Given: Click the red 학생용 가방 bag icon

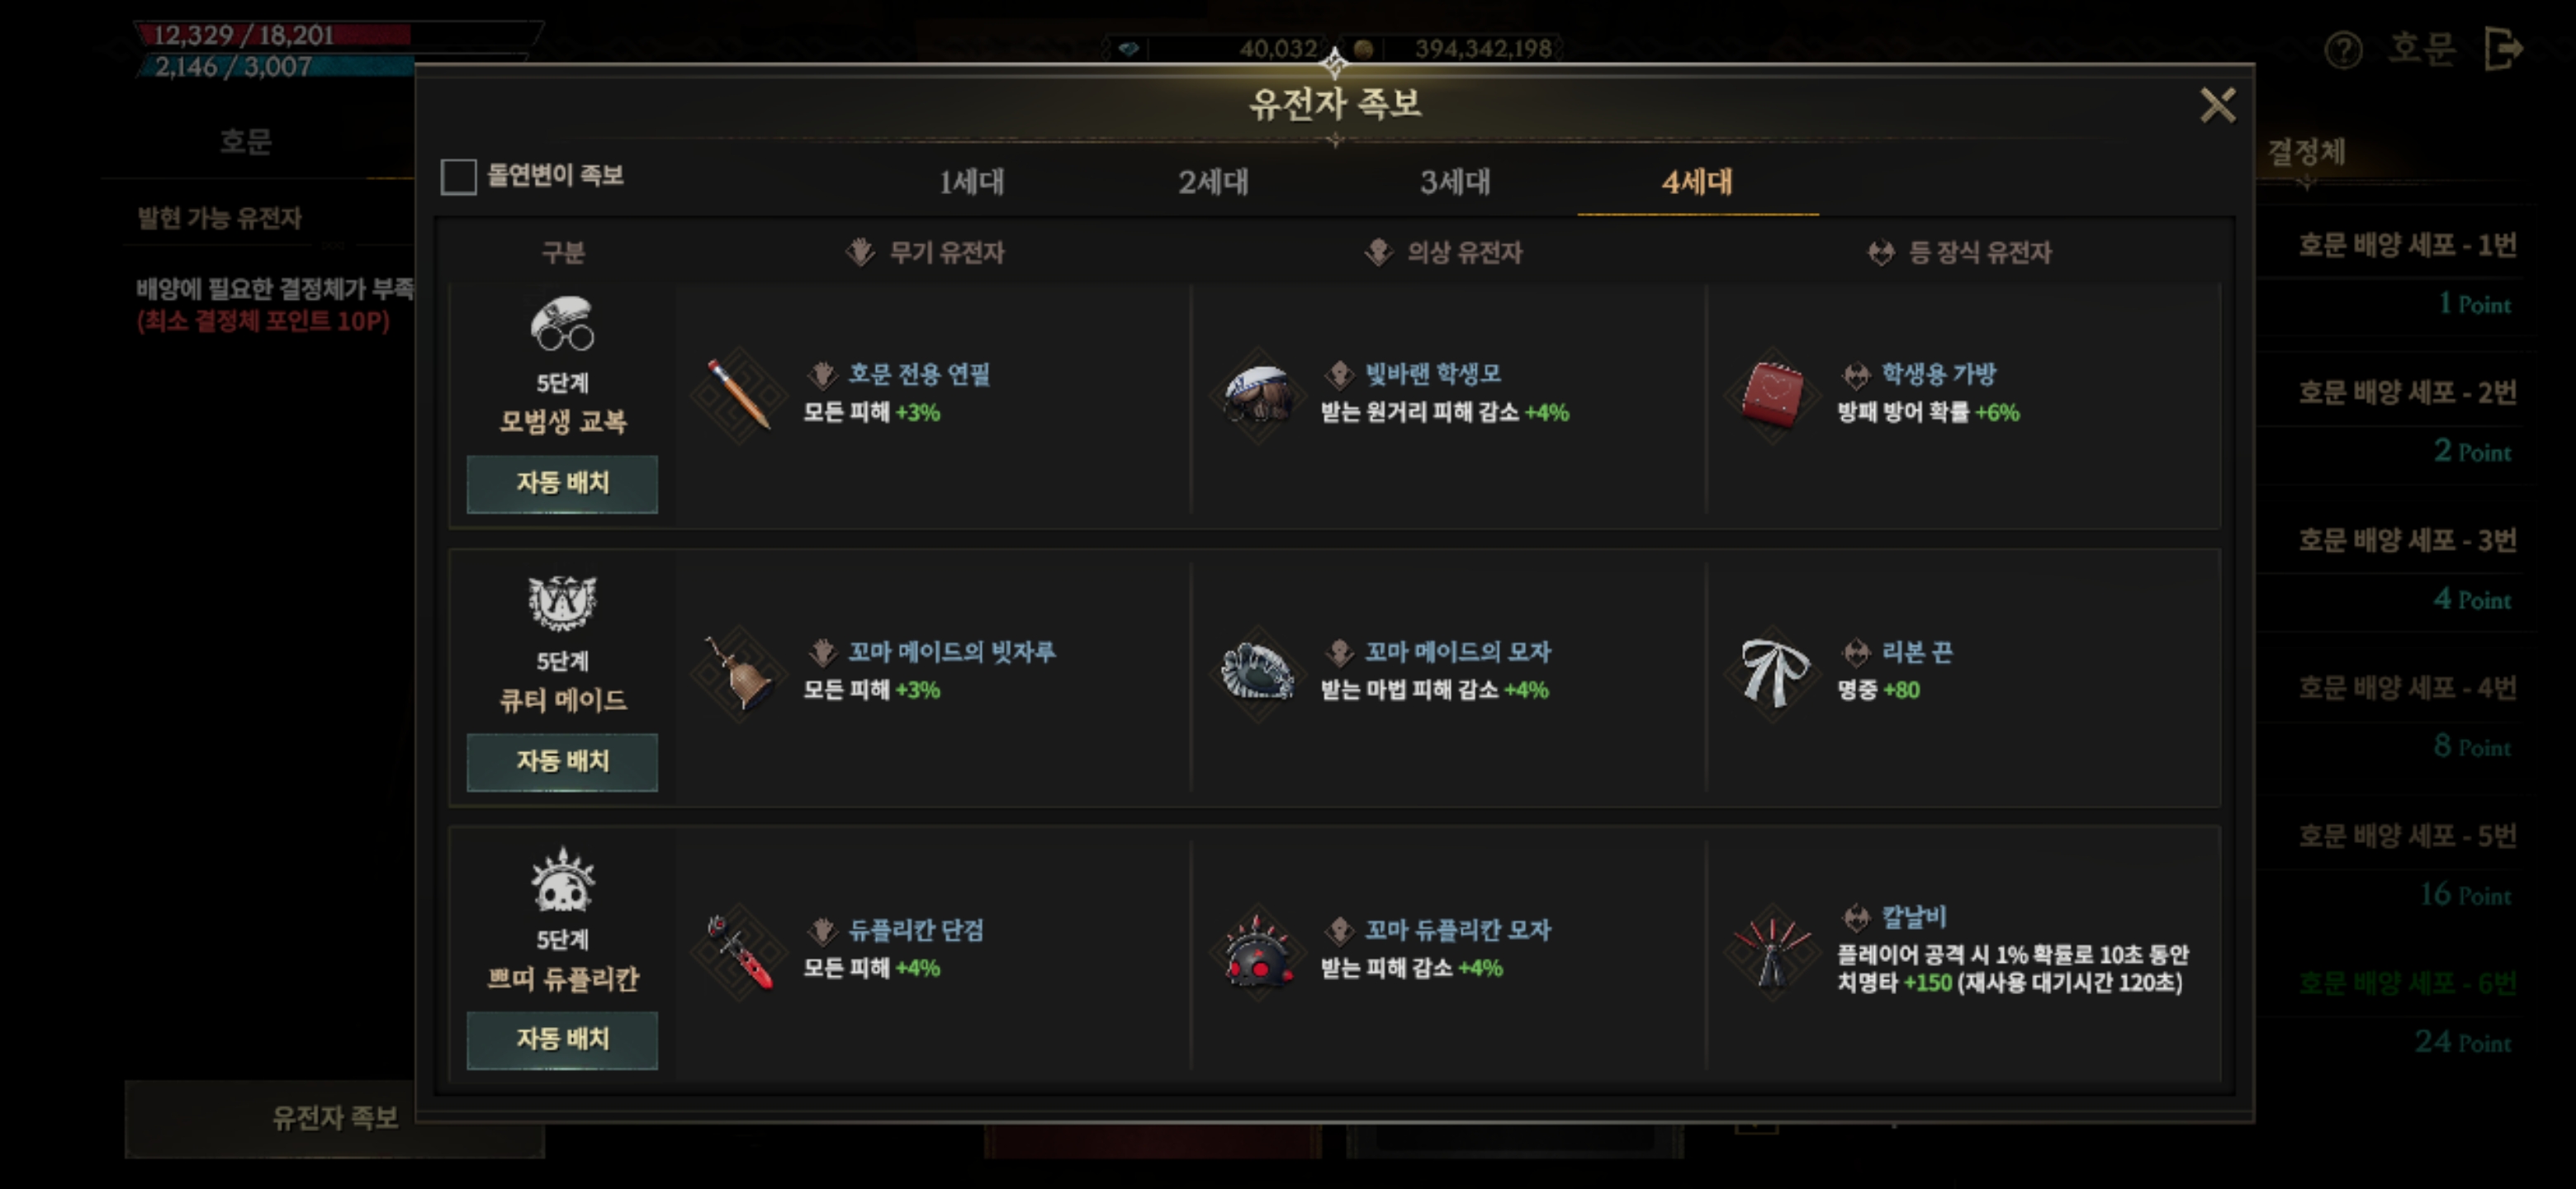Looking at the screenshot, I should coord(1773,395).
